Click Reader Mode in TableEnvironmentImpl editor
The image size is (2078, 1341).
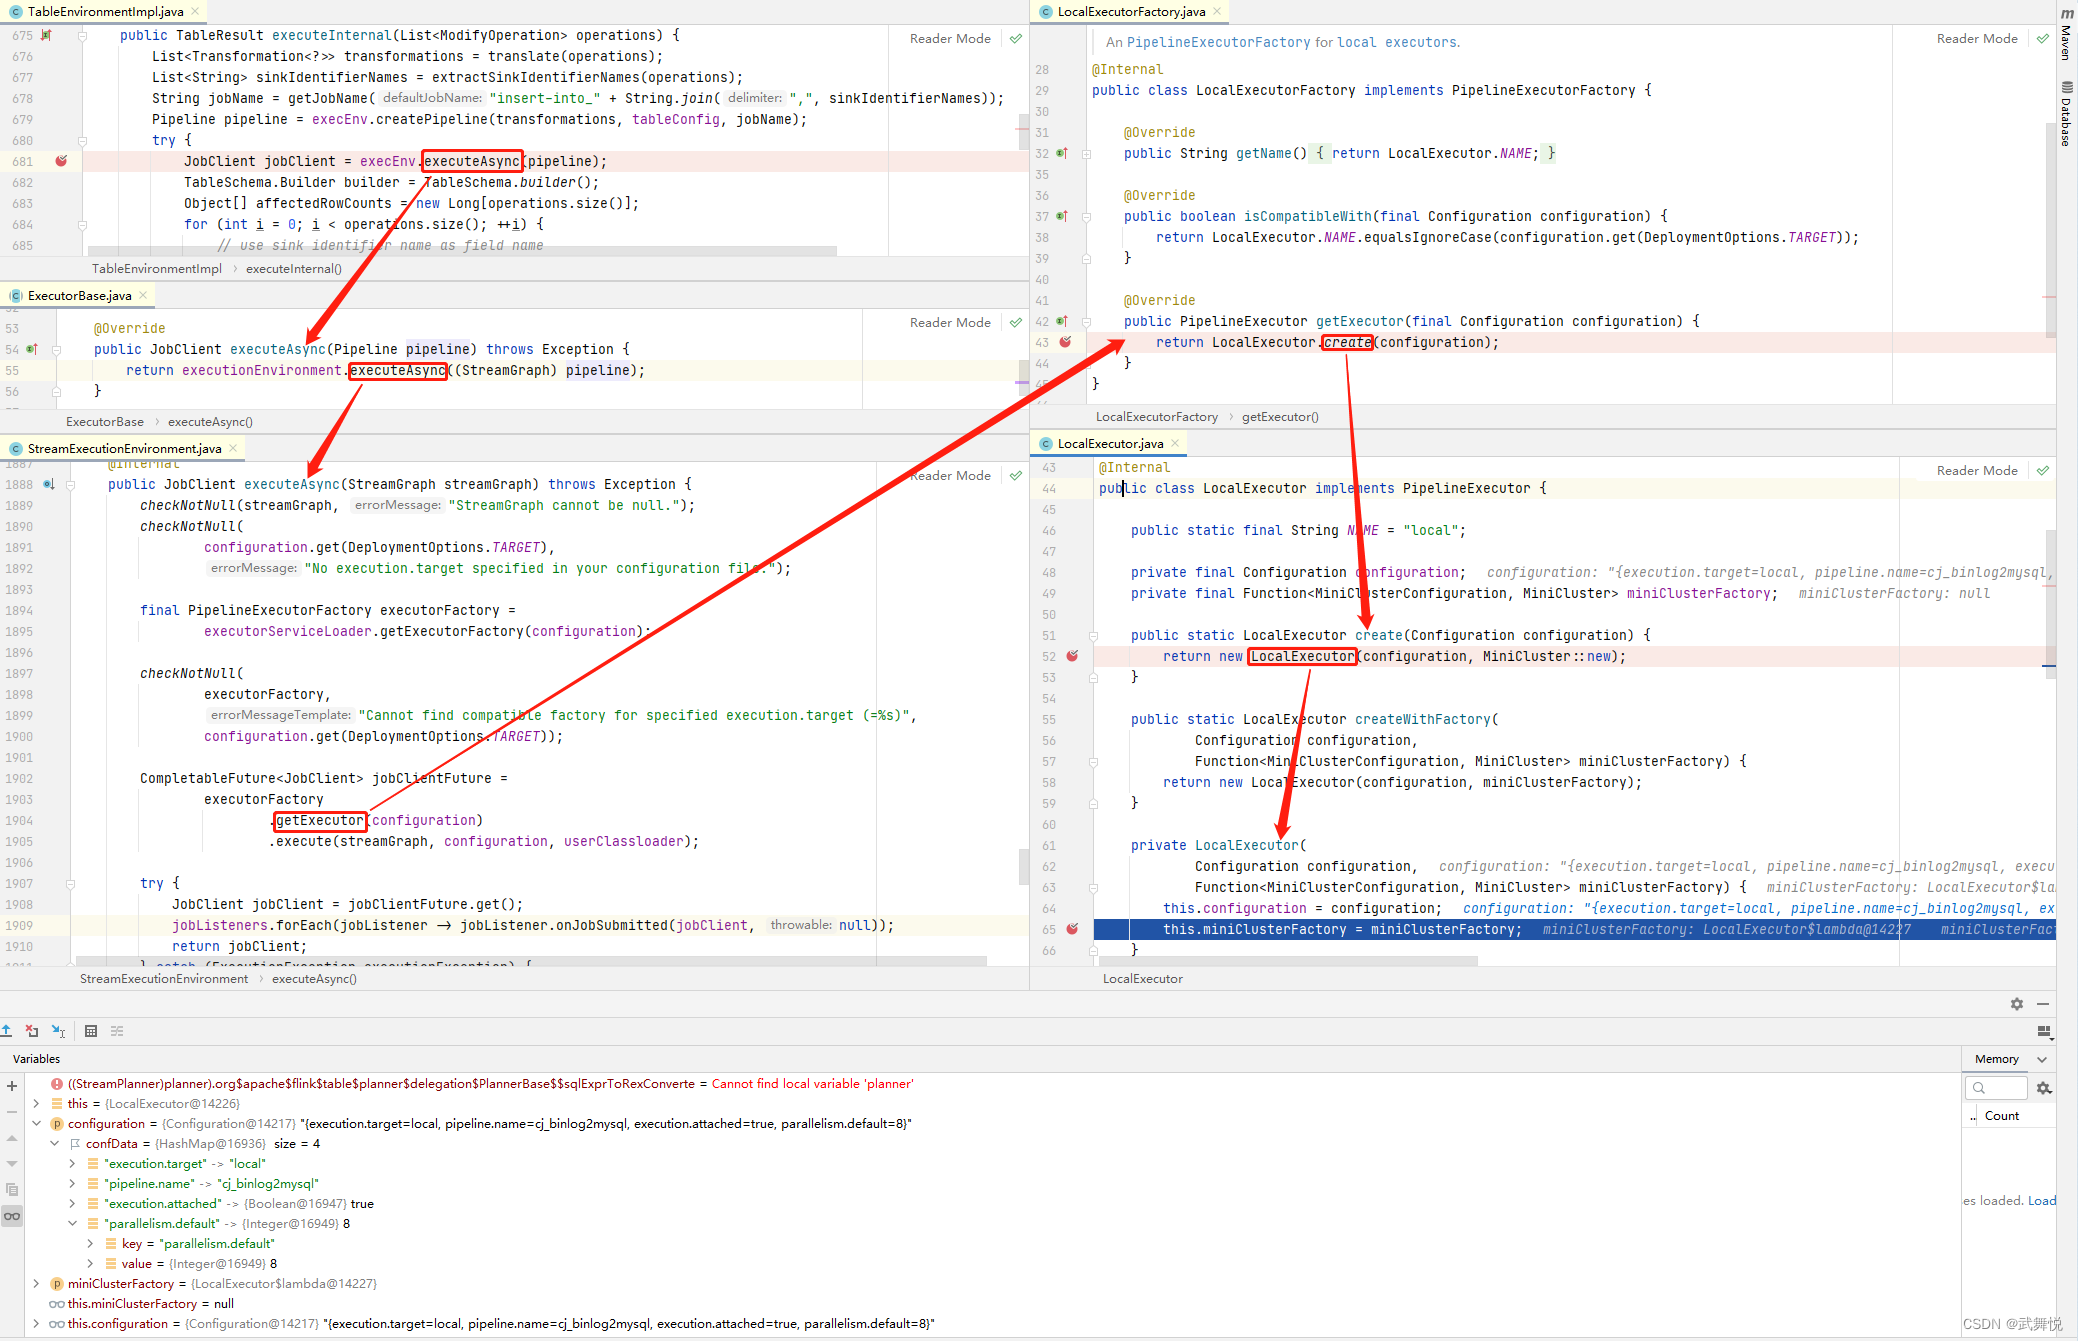point(950,39)
